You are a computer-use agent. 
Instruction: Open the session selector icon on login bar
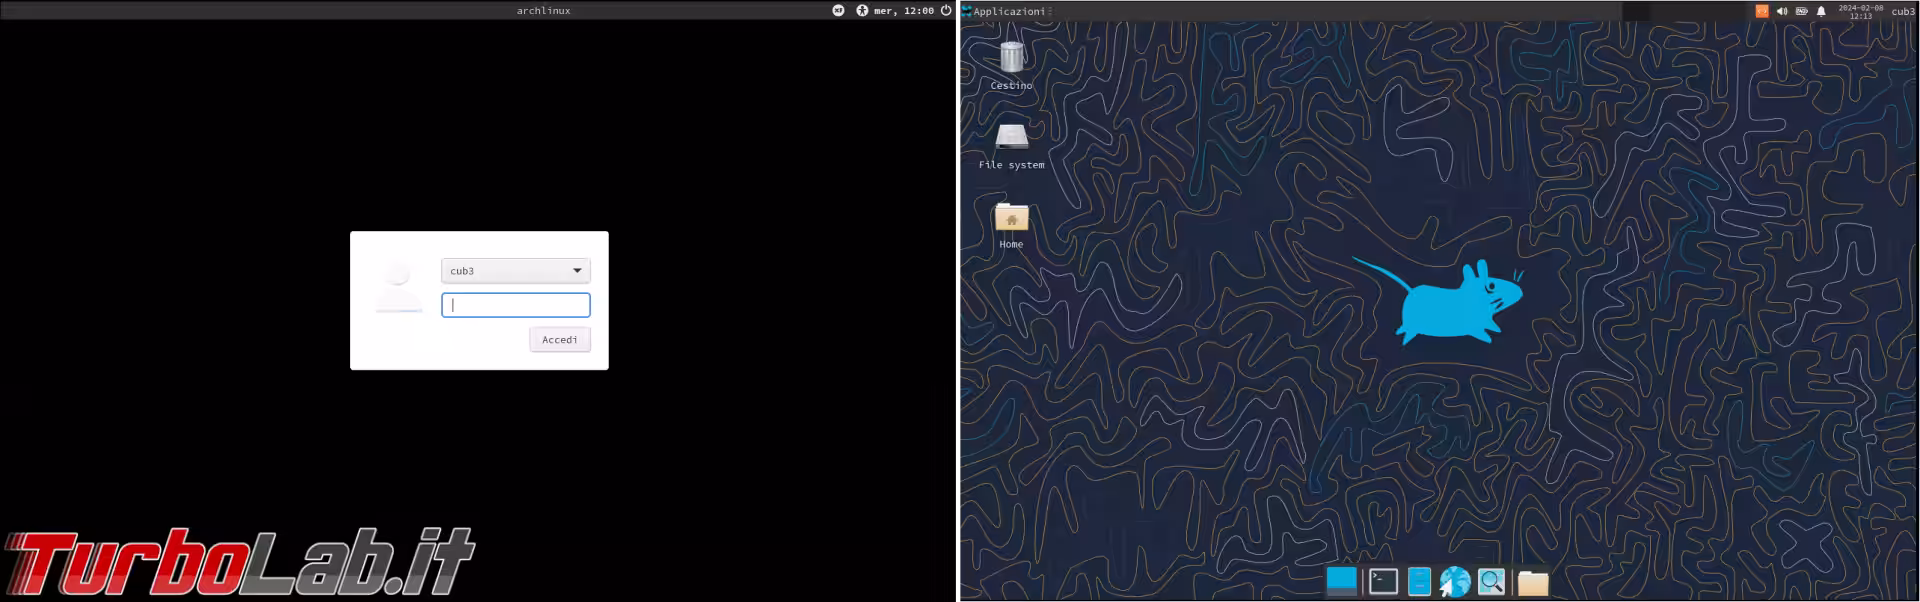[838, 11]
